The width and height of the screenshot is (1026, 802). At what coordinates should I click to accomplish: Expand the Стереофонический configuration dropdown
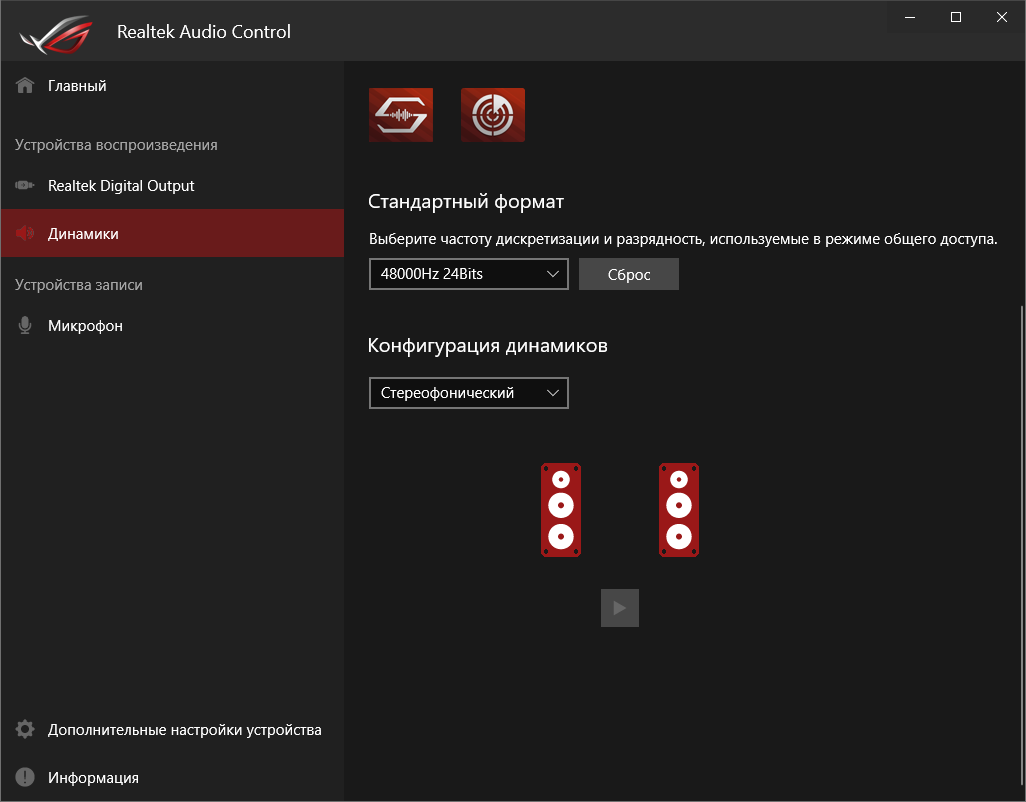[x=468, y=393]
